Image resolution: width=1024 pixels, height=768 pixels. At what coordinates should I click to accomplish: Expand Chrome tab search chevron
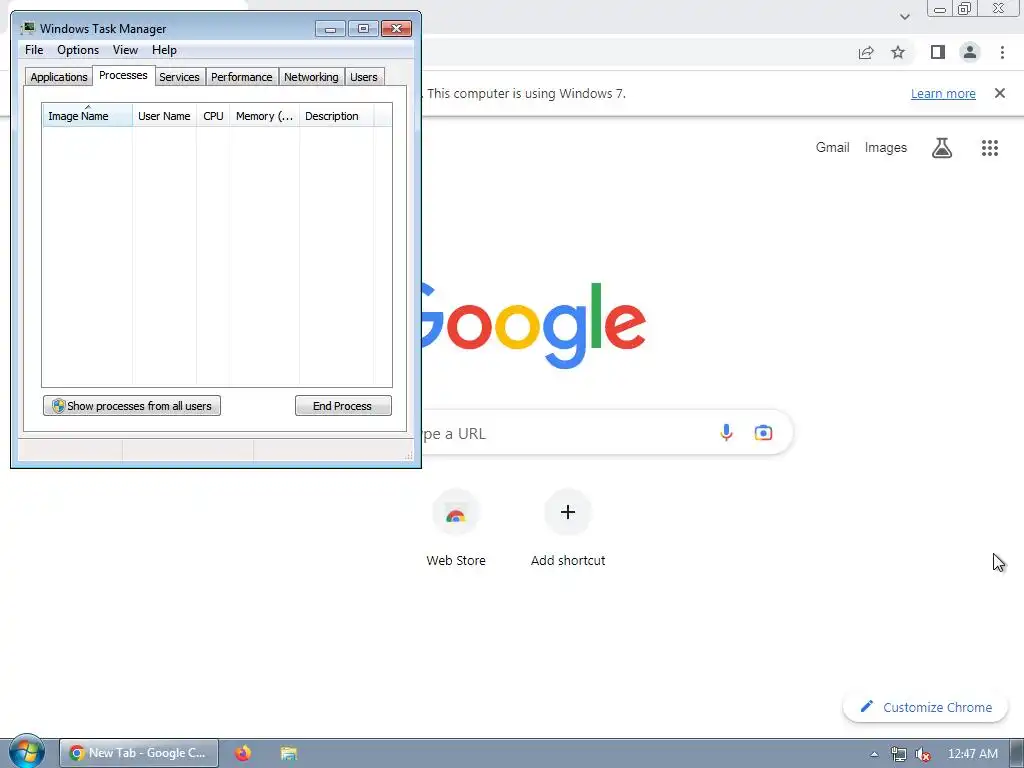904,17
